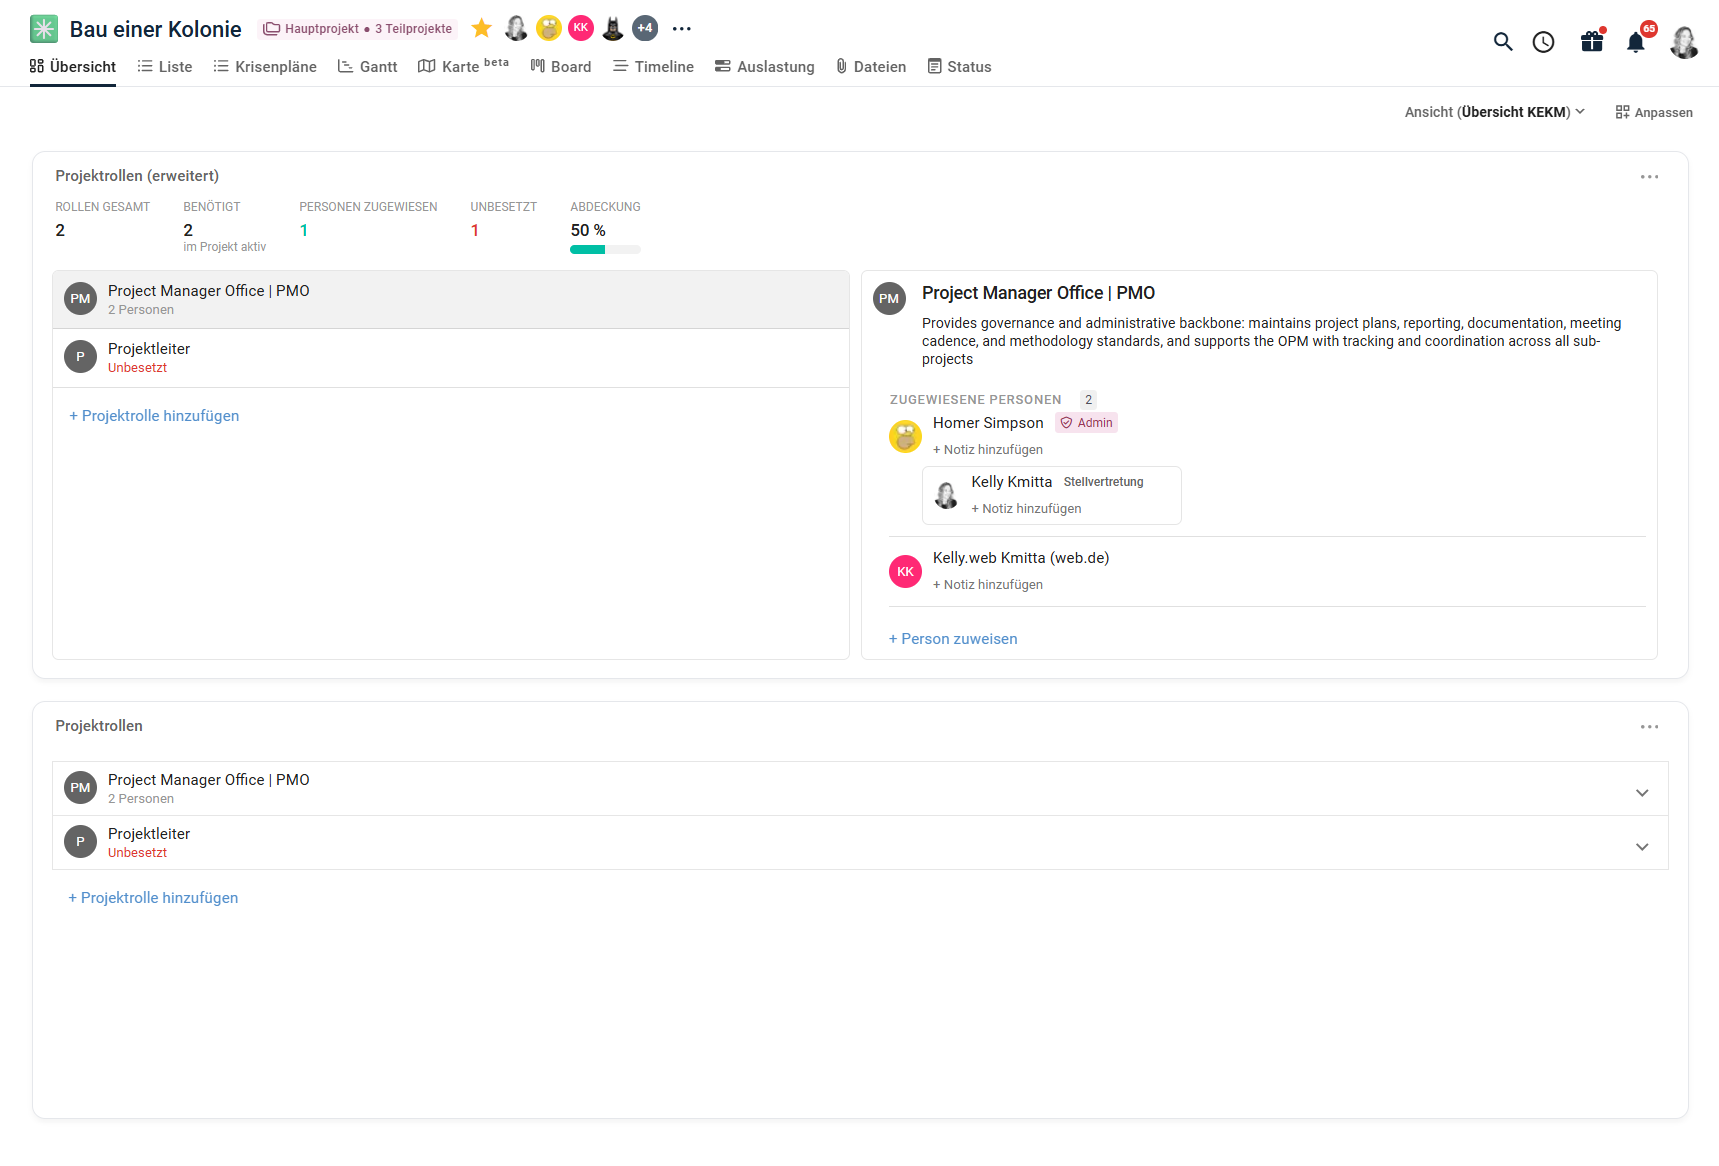Click Projektrolle hinzufügen in upper widget
1719x1166 pixels.
154,416
